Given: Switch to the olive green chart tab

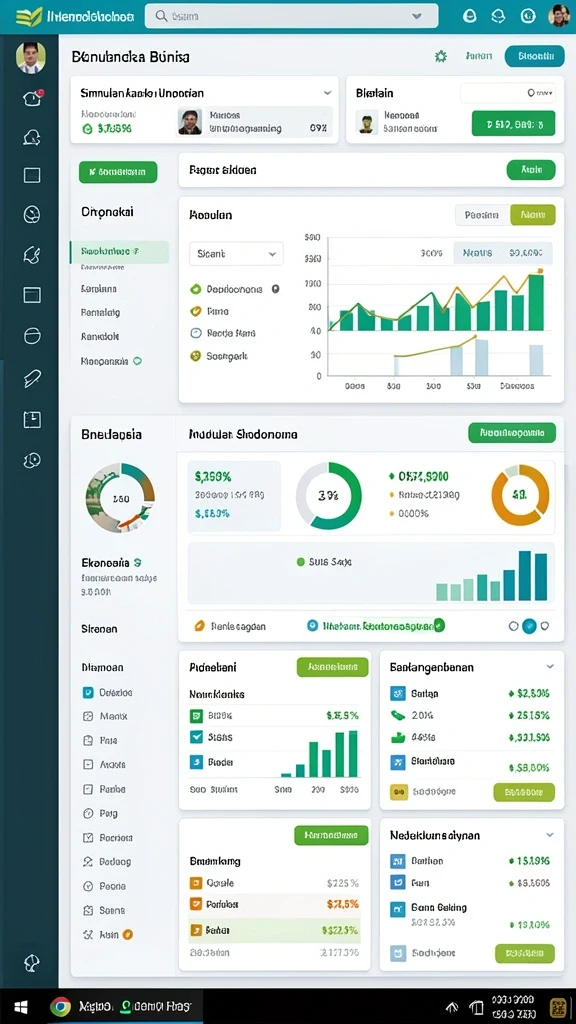Looking at the screenshot, I should point(532,214).
